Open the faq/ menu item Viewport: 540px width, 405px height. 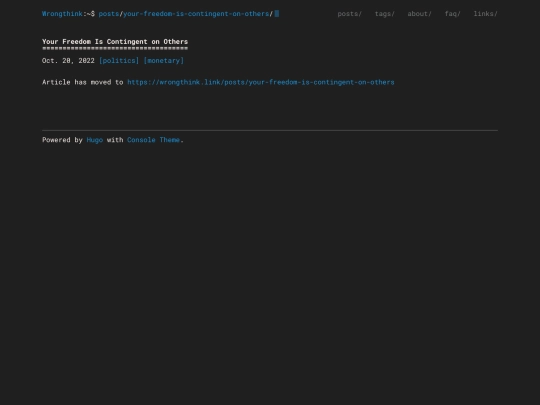453,14
